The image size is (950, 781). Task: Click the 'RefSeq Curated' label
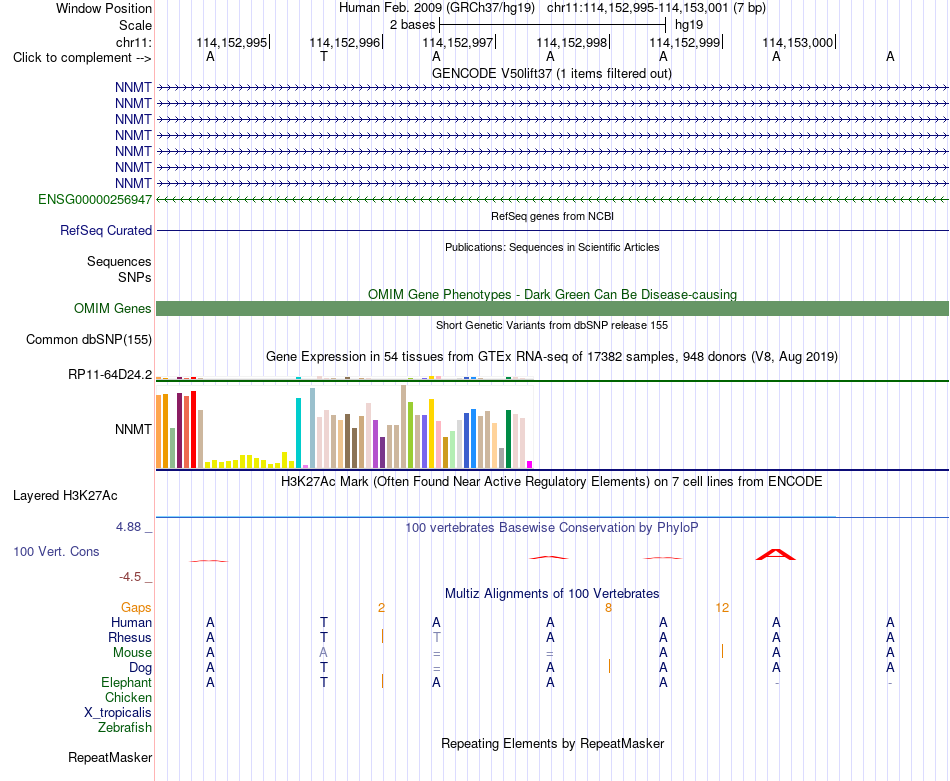click(x=105, y=230)
